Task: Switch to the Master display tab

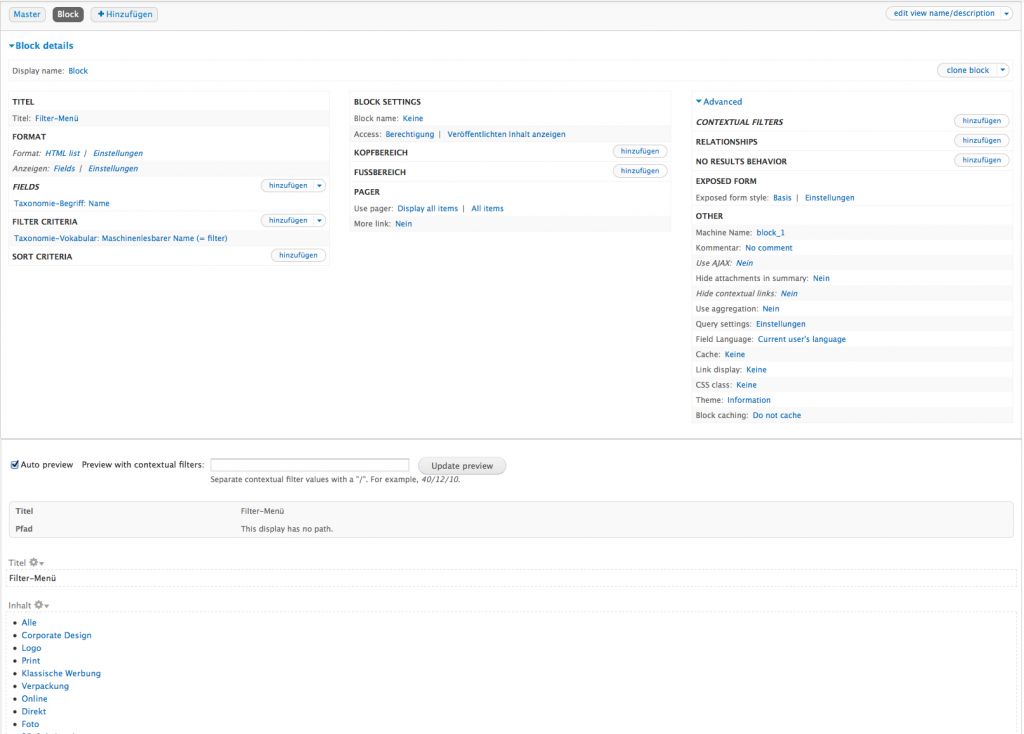Action: point(27,14)
